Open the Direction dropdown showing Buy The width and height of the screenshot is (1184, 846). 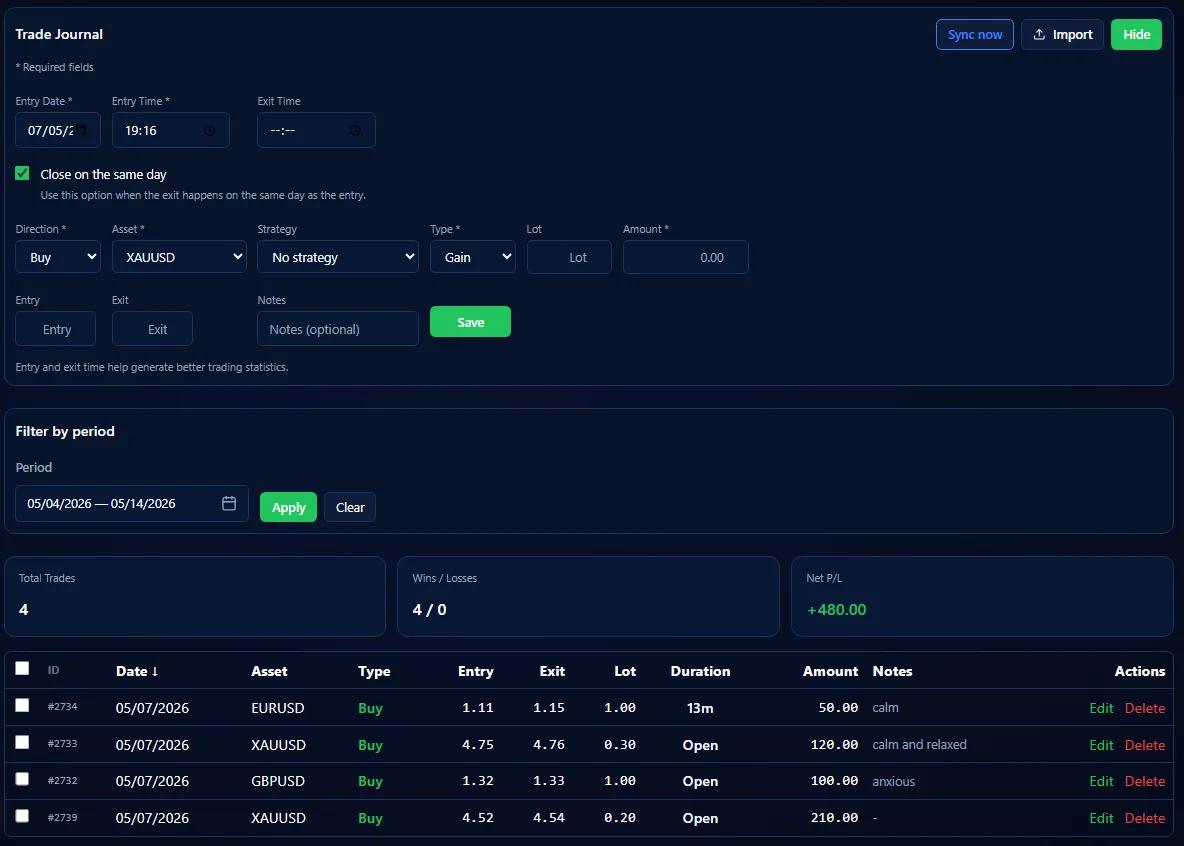click(x=58, y=257)
